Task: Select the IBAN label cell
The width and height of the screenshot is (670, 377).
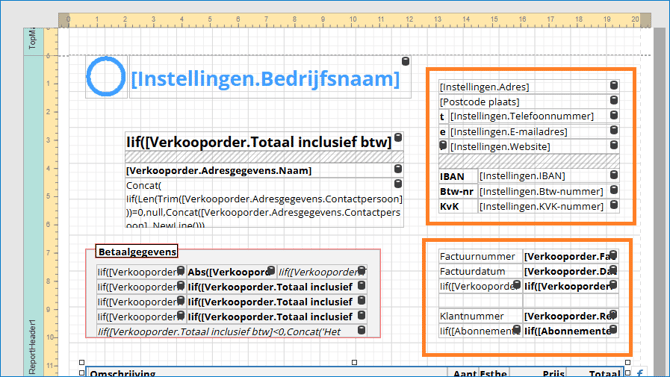Action: pos(458,176)
